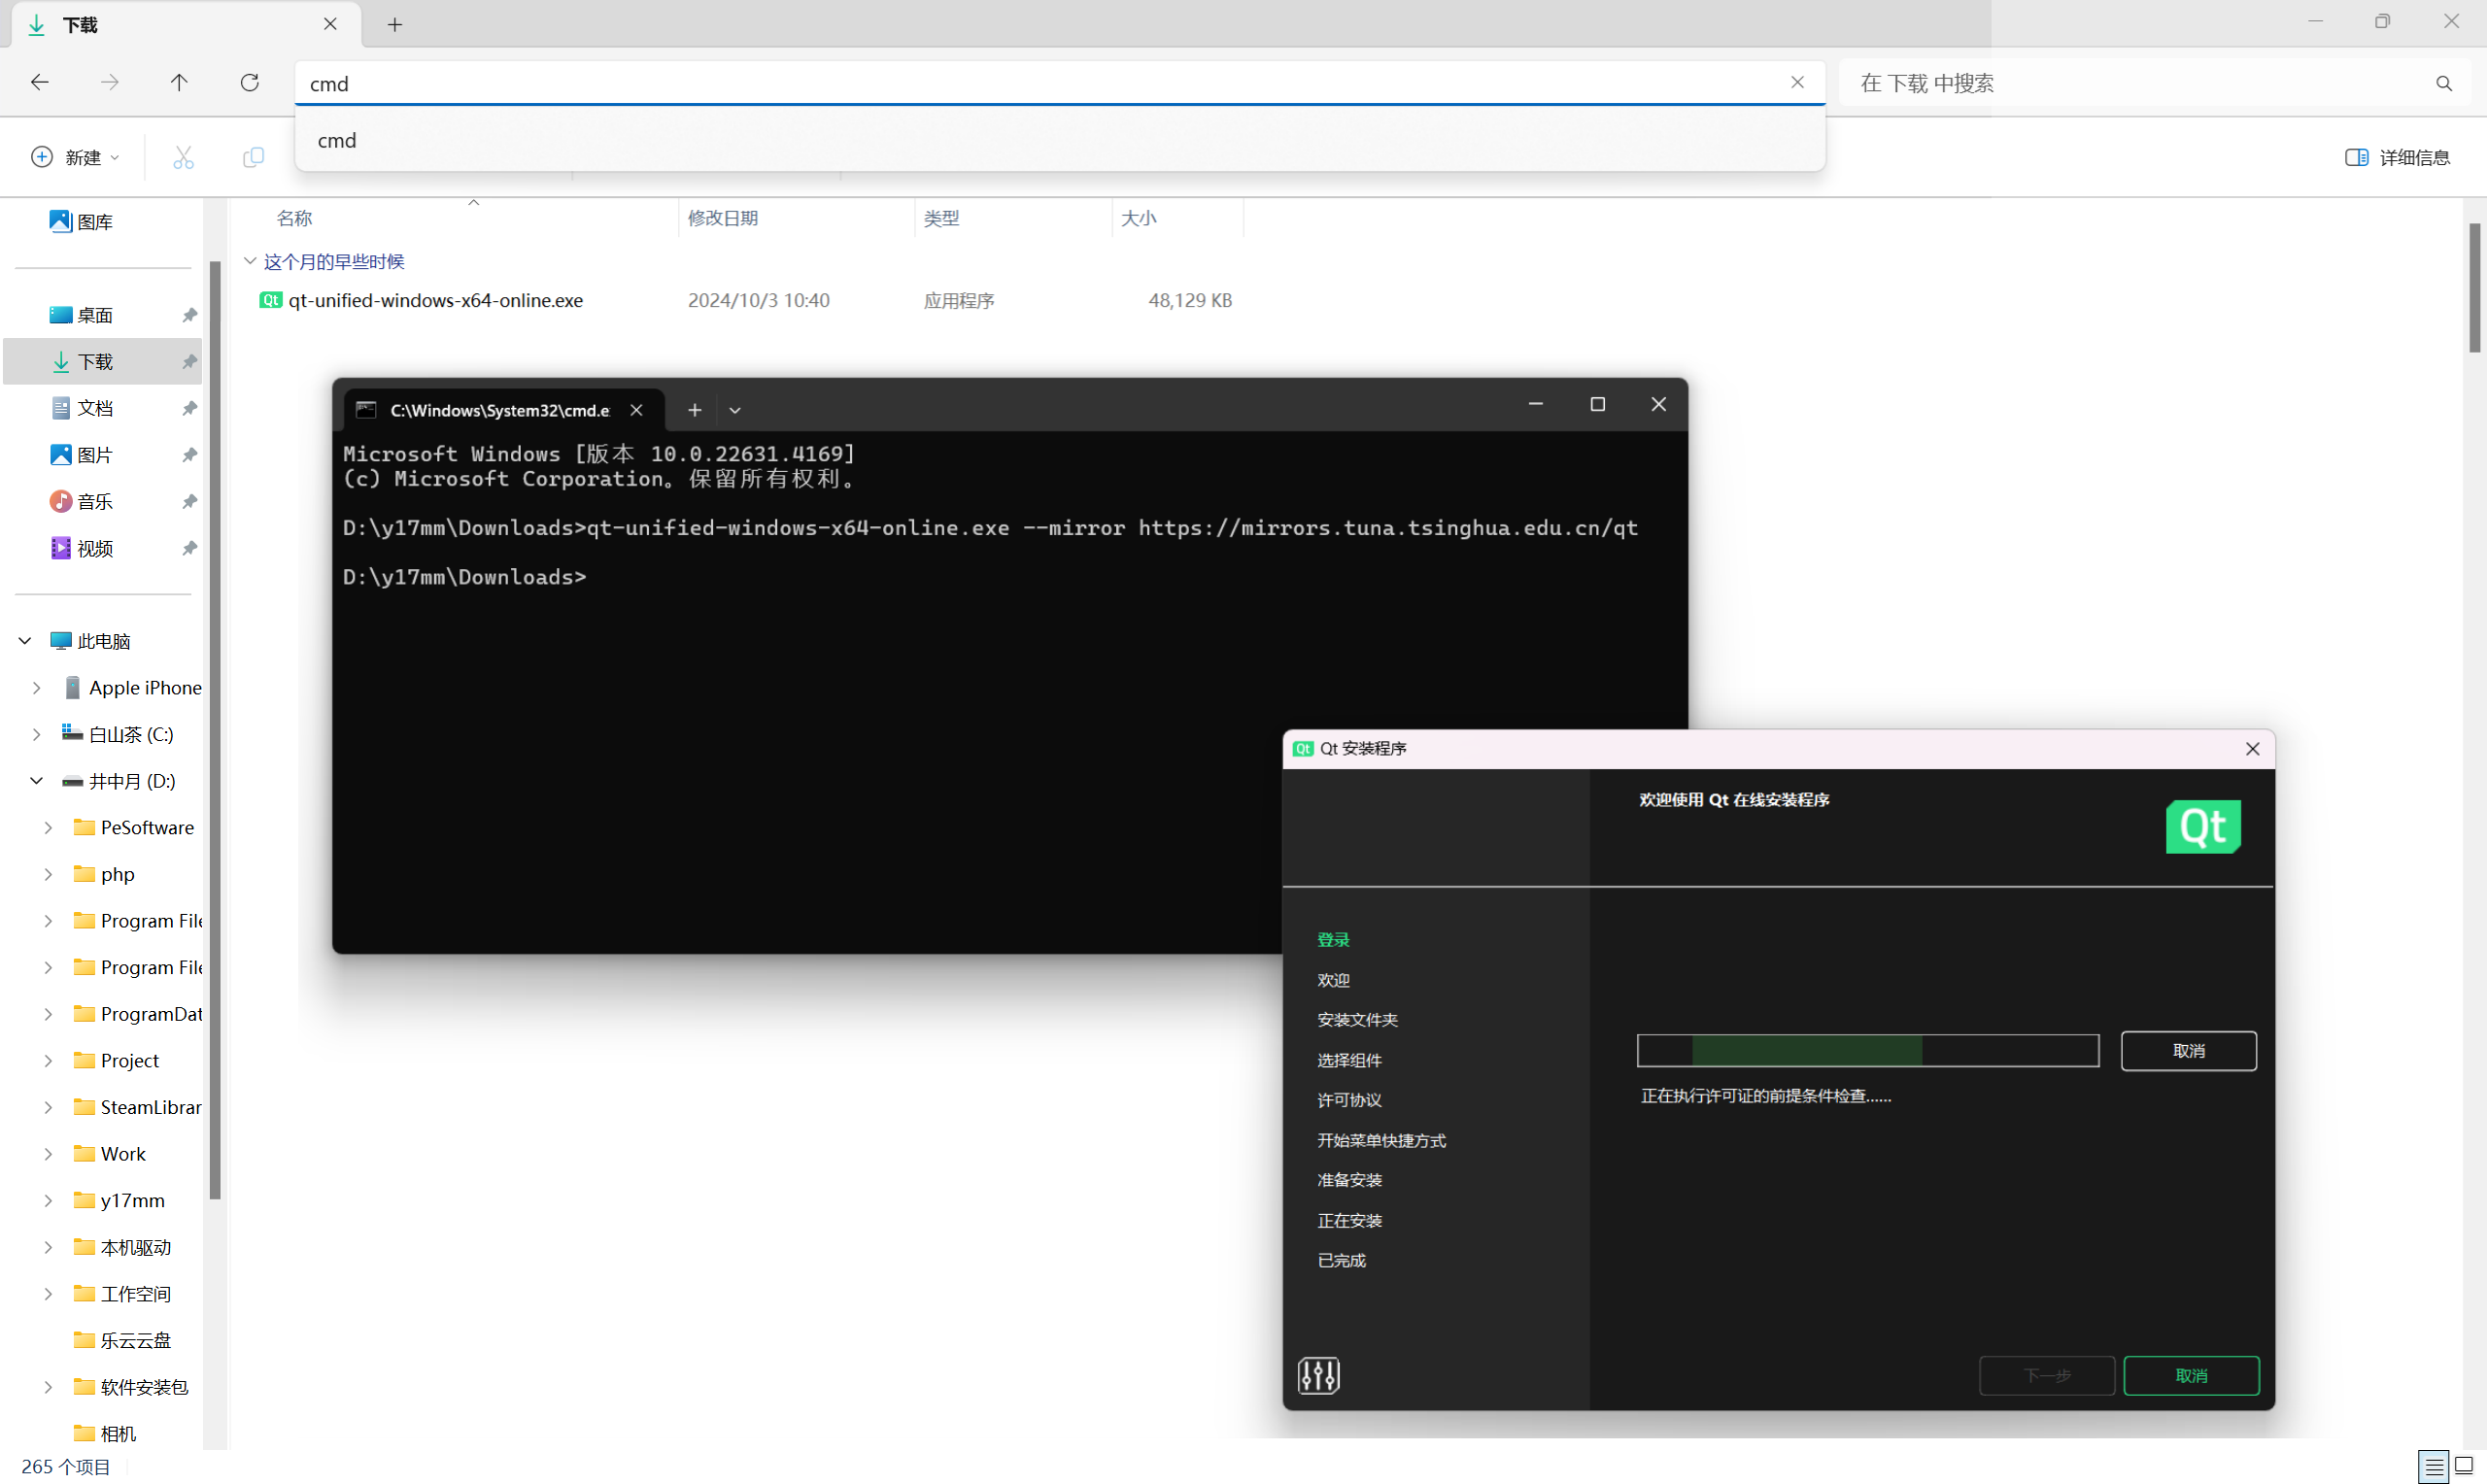The width and height of the screenshot is (2487, 1484).
Task: Go back using Explorer back arrow
Action: click(40, 83)
